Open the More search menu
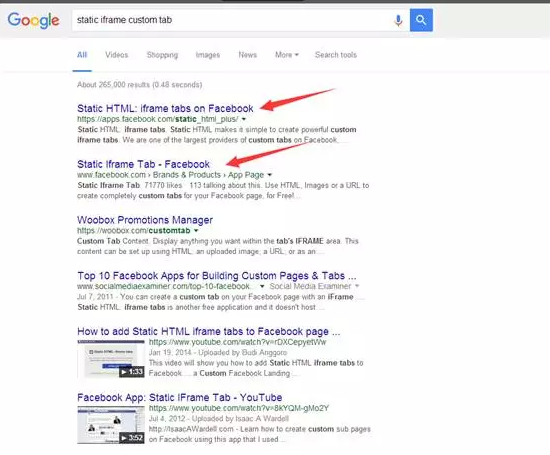Viewport: 550px width, 455px height. point(287,55)
